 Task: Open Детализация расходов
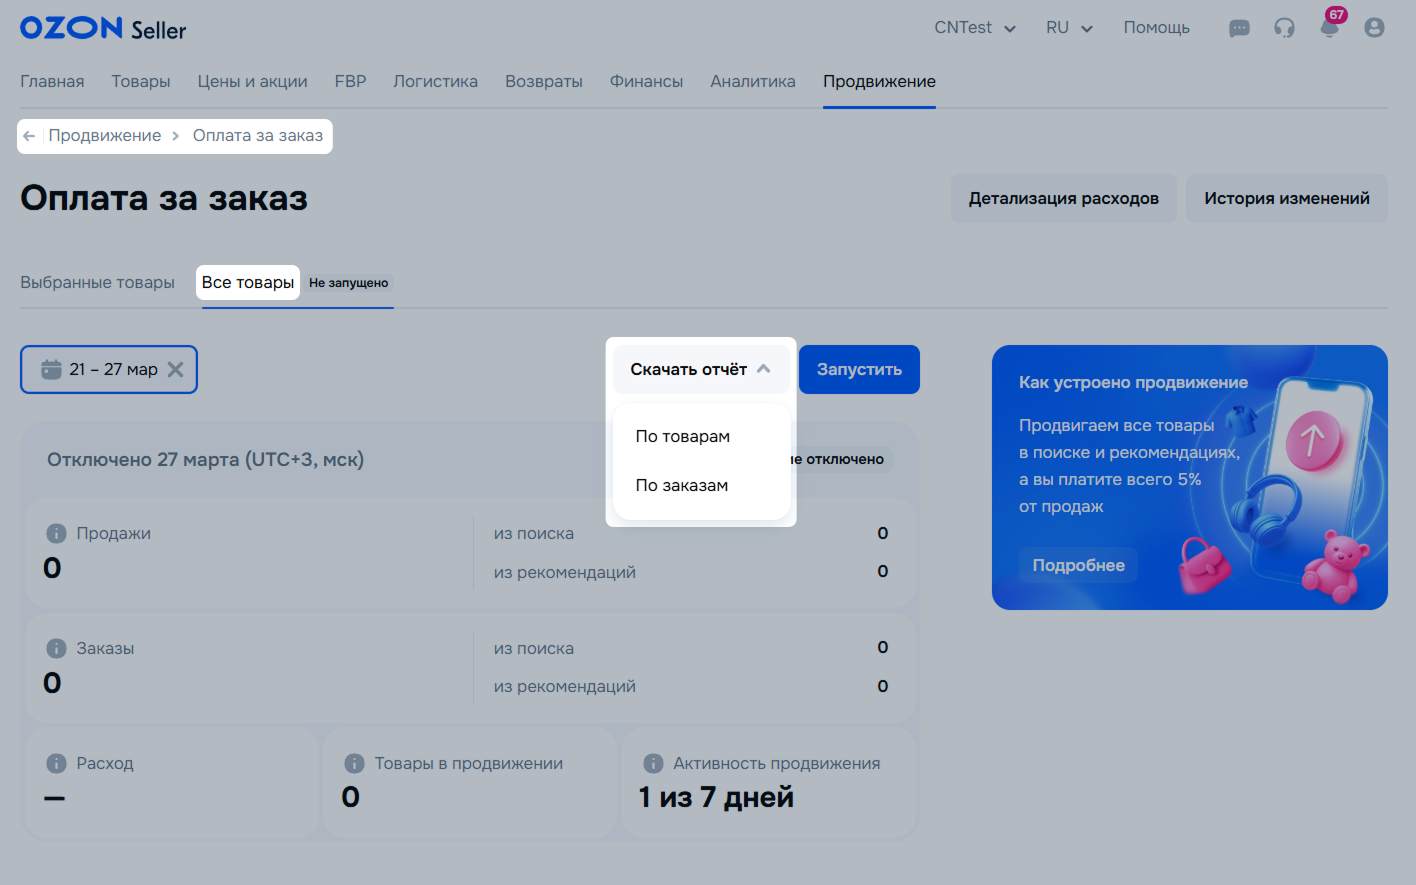pos(1063,199)
